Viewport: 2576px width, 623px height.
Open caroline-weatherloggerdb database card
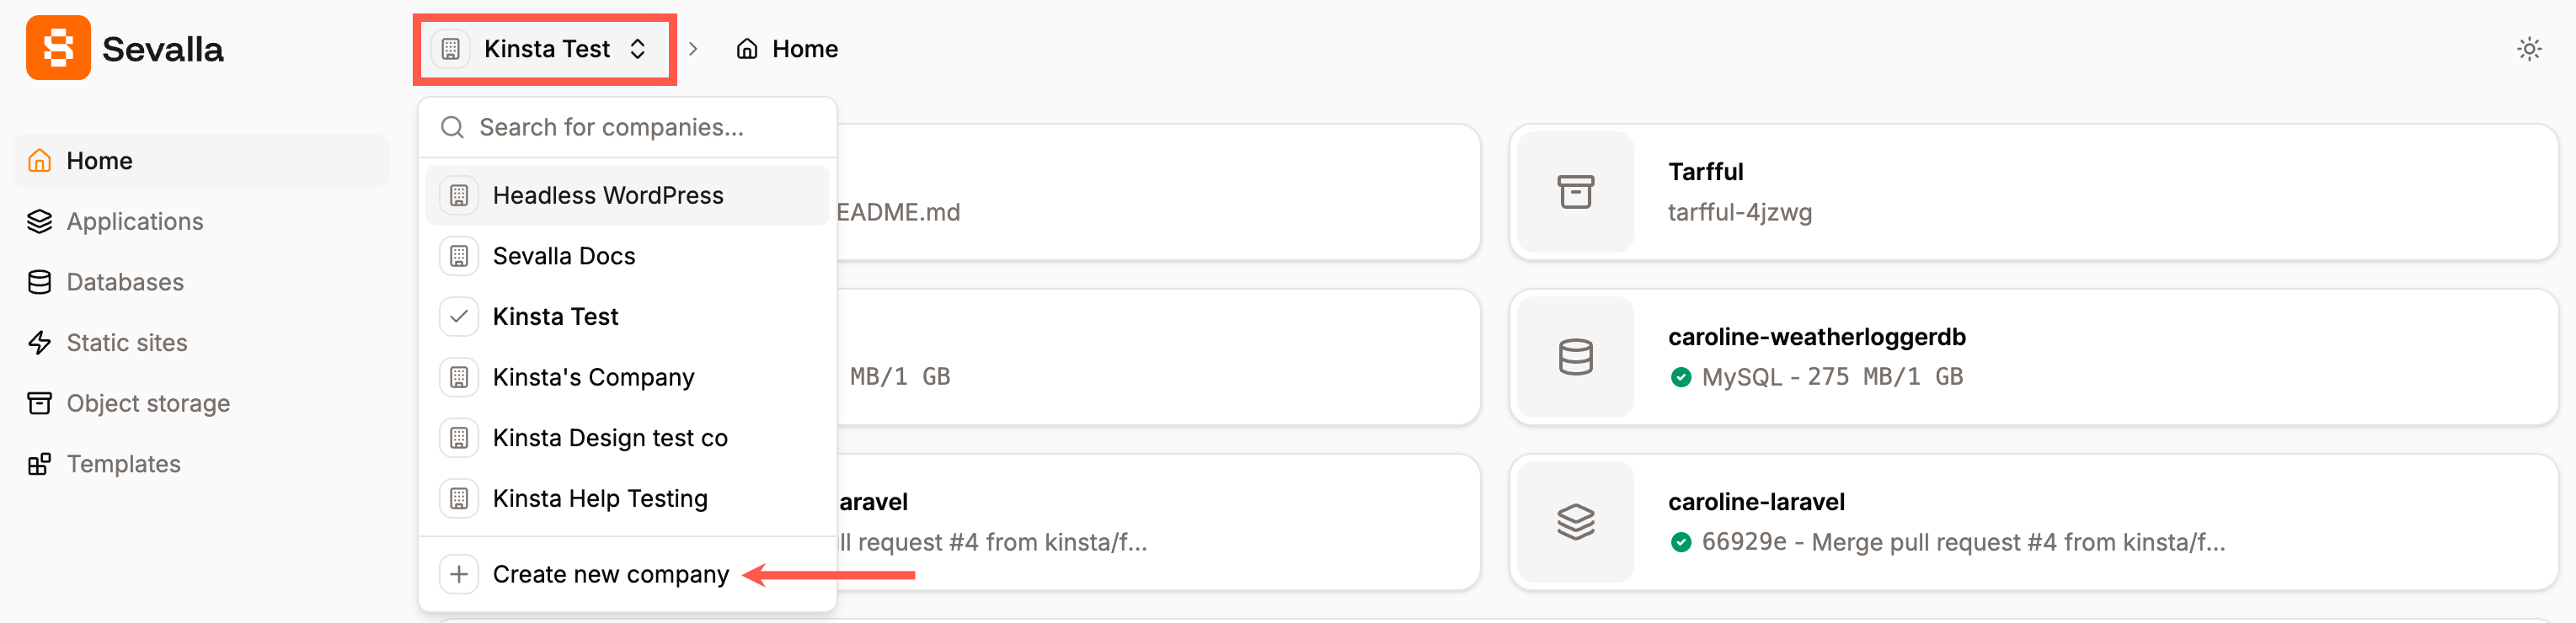click(2032, 357)
